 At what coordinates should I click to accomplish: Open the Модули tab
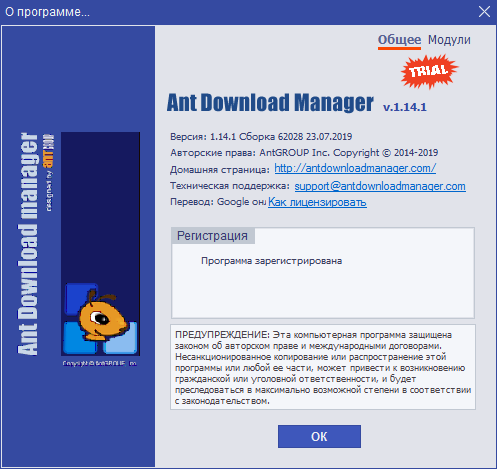tap(449, 40)
